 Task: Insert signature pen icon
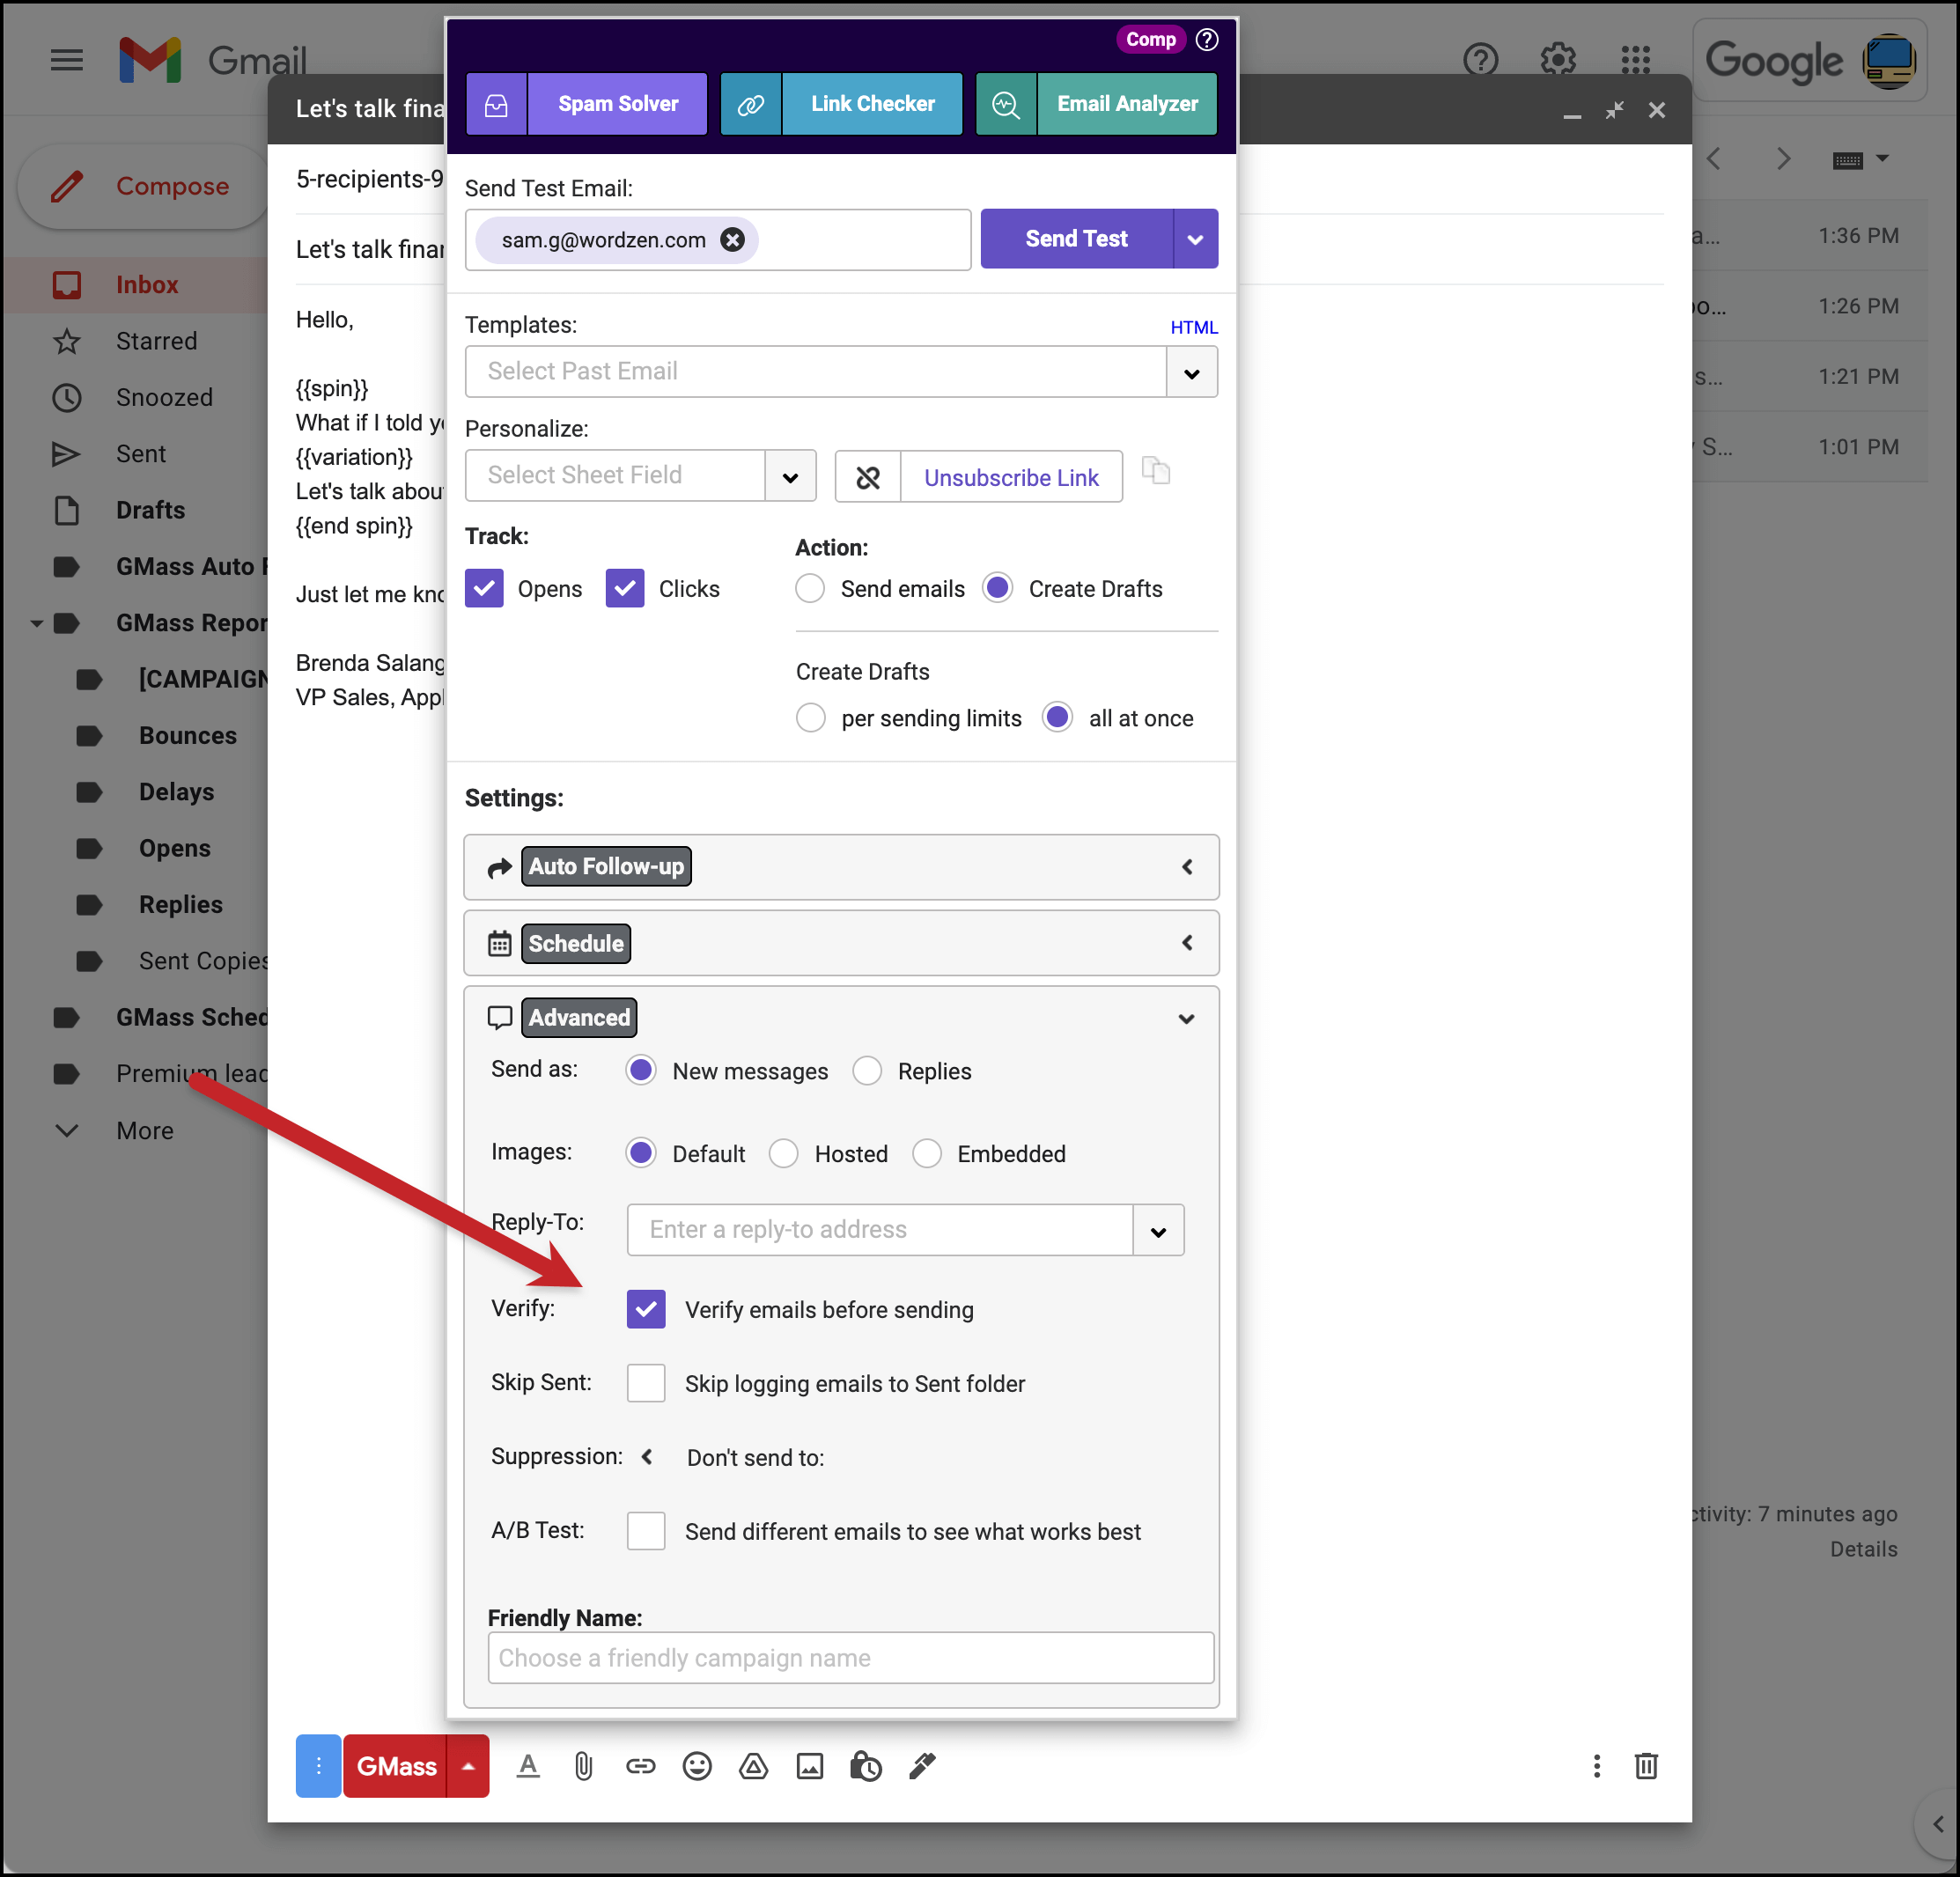922,1766
